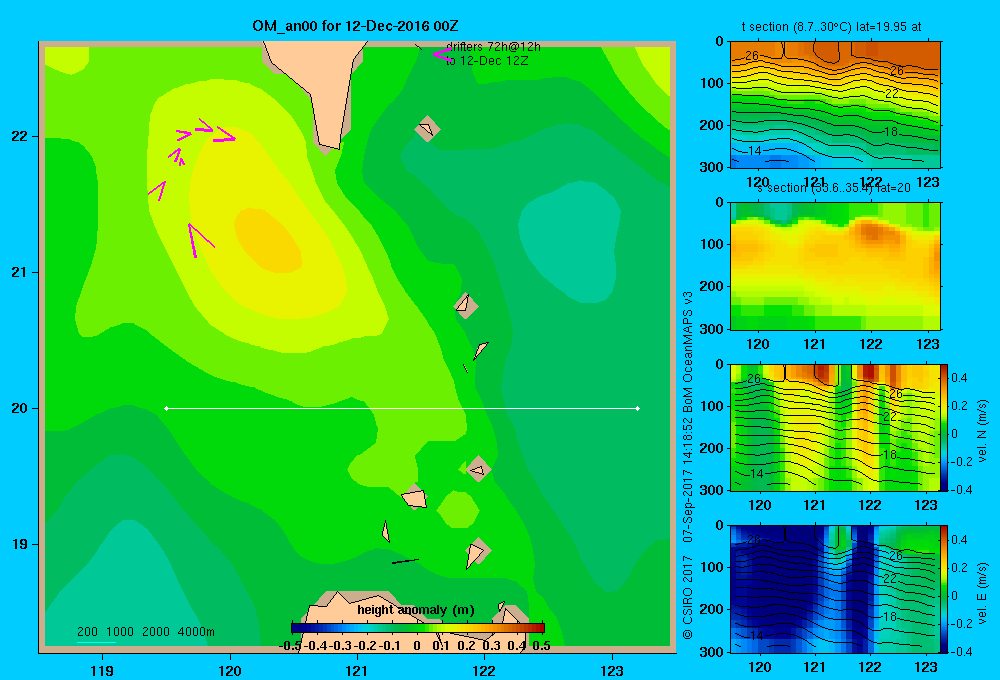Open the temperature section plot panel
Screen dimensions: 1000x680
pyautogui.click(x=835, y=105)
